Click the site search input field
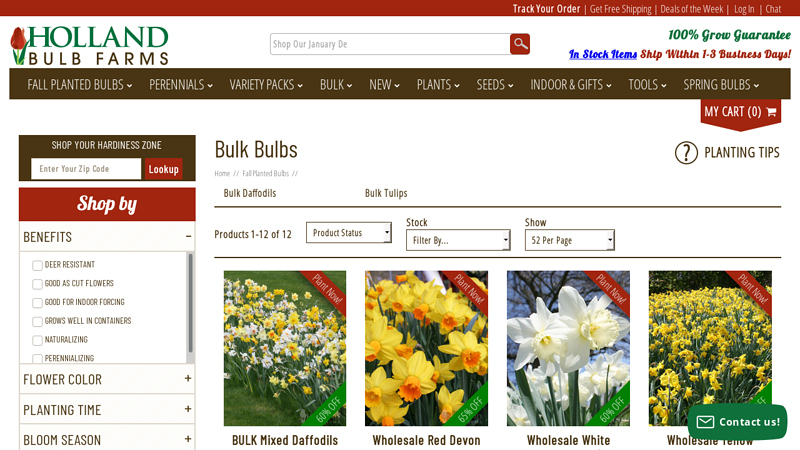This screenshot has width=800, height=450. [x=390, y=44]
